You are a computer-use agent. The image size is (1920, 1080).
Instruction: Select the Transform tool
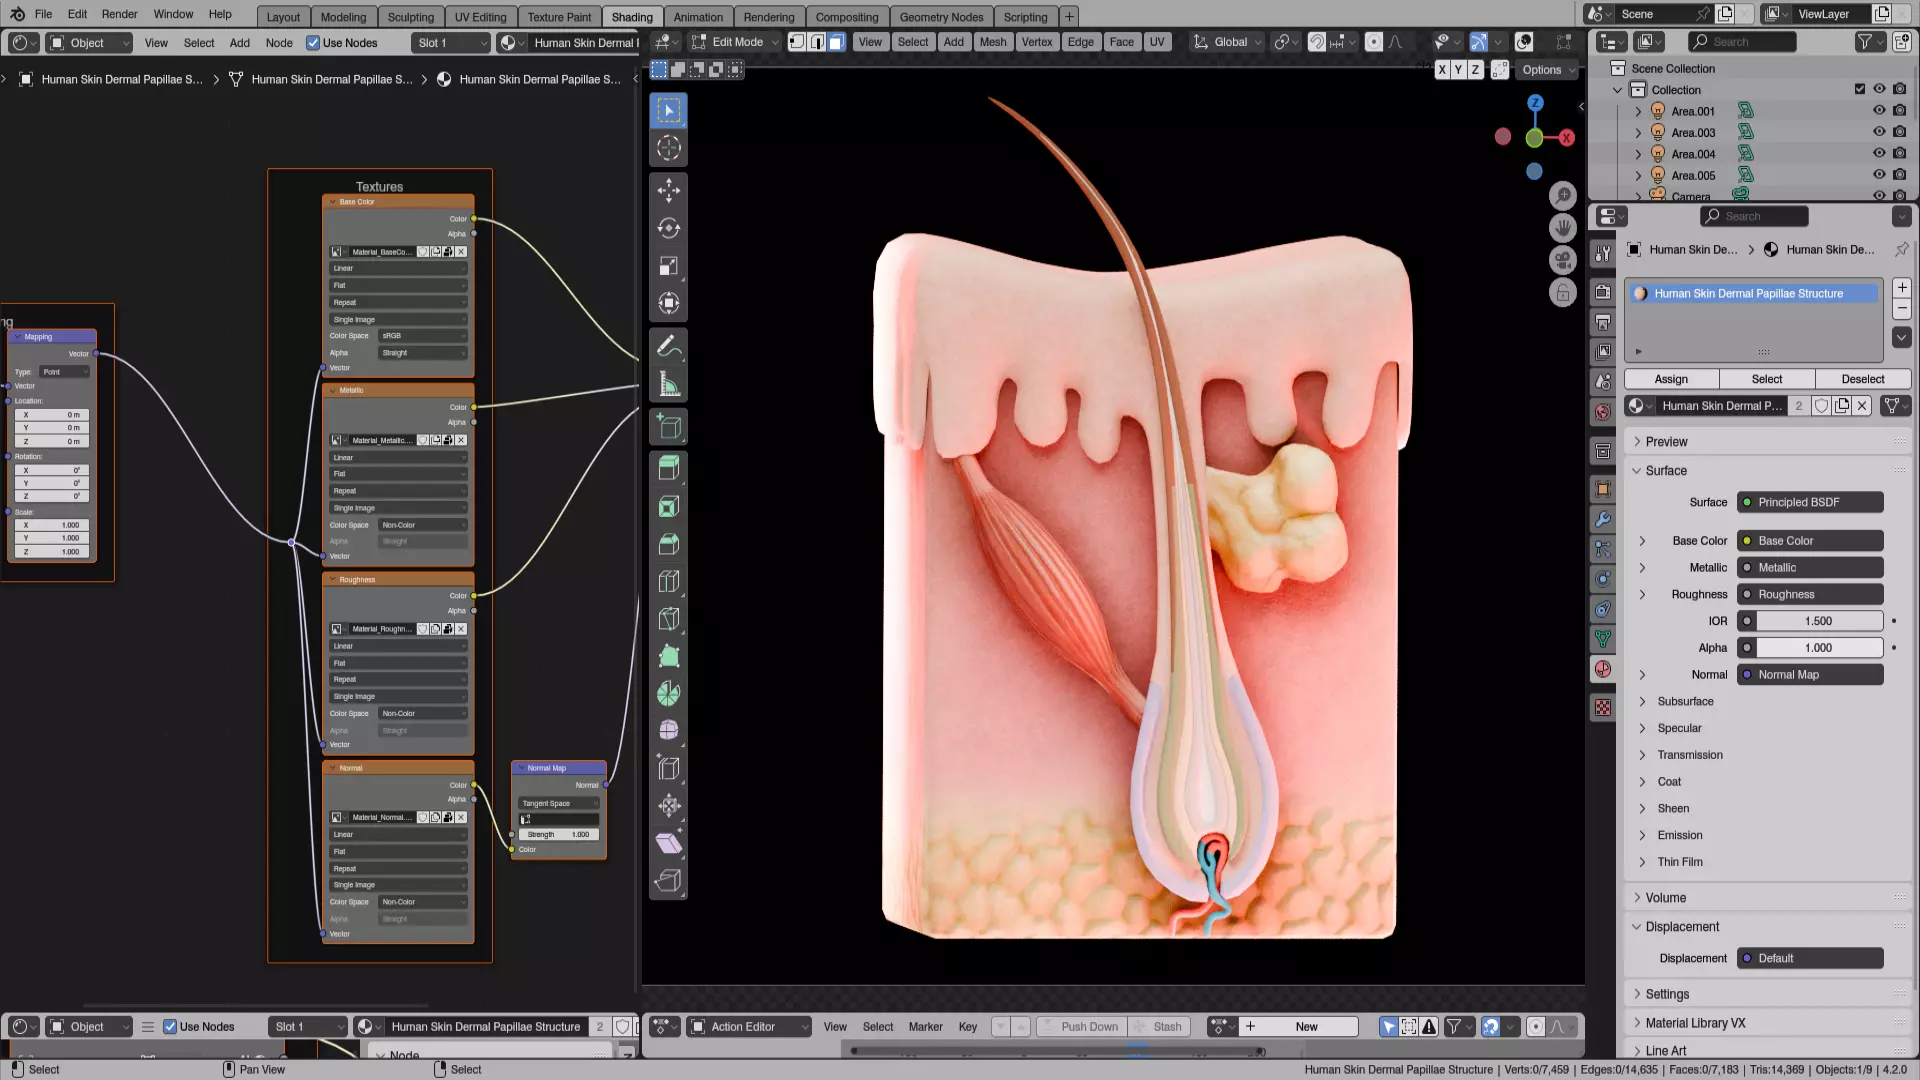(668, 303)
